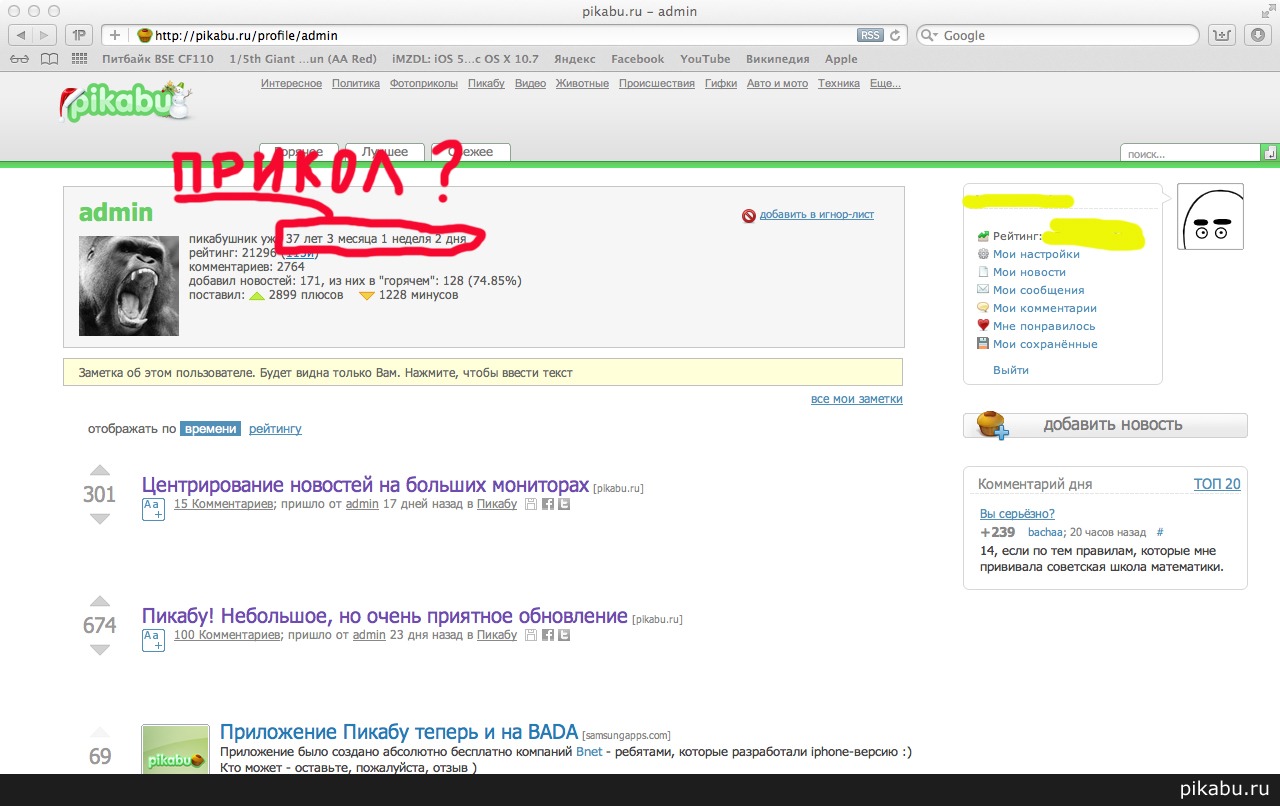Image resolution: width=1280 pixels, height=806 pixels.
Task: Click the добавить новость button
Action: pos(1105,425)
